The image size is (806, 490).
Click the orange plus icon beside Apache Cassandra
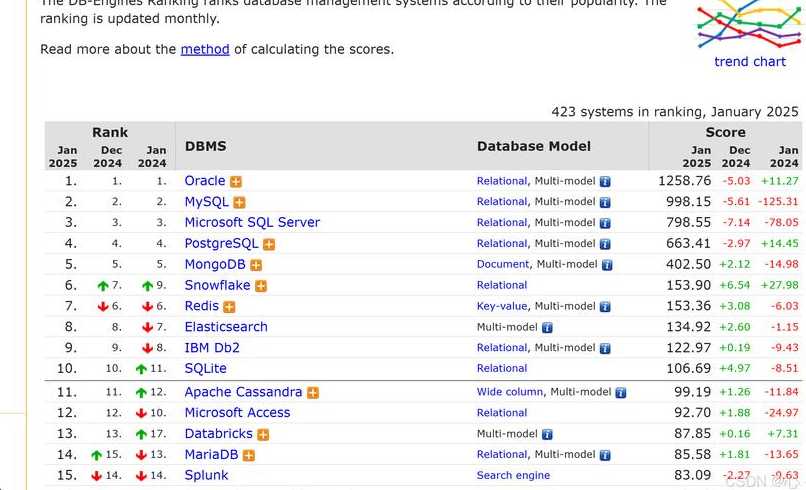313,393
